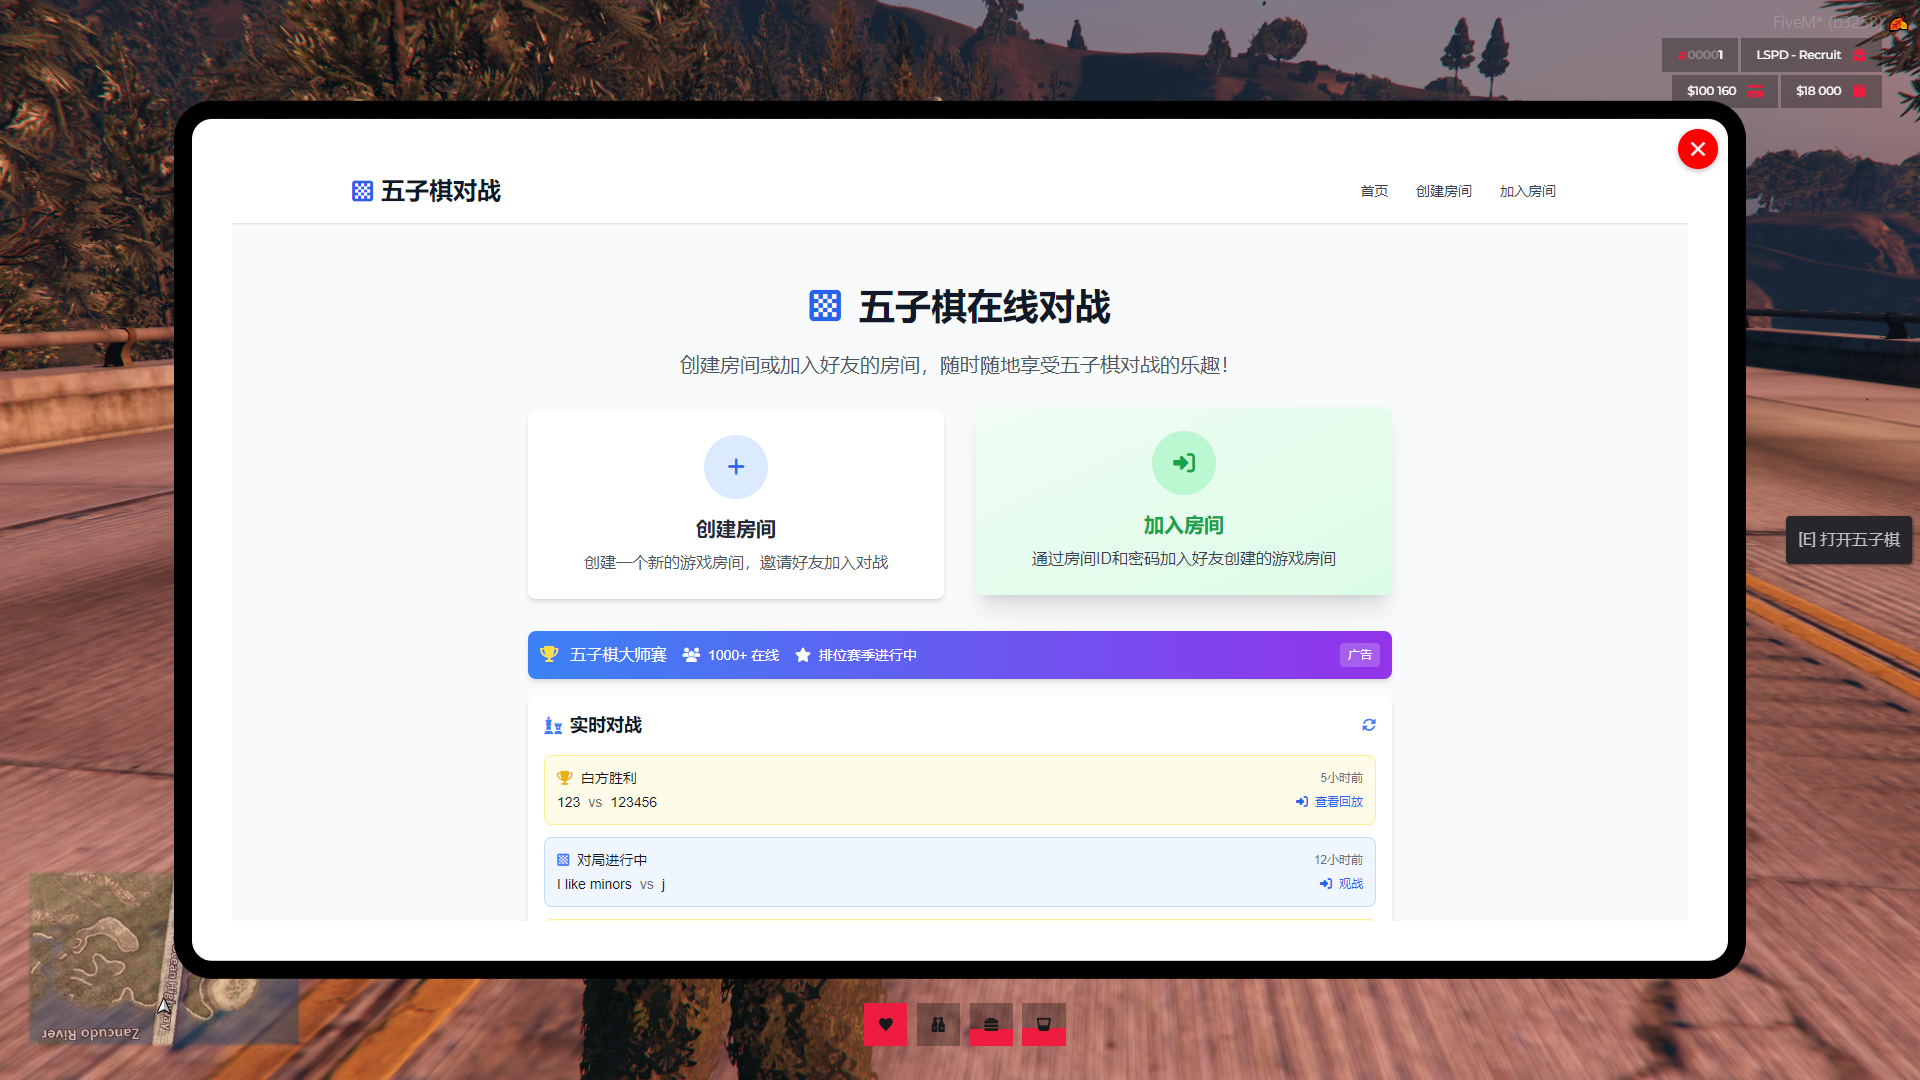Select the 创建房间 card title

(x=736, y=529)
